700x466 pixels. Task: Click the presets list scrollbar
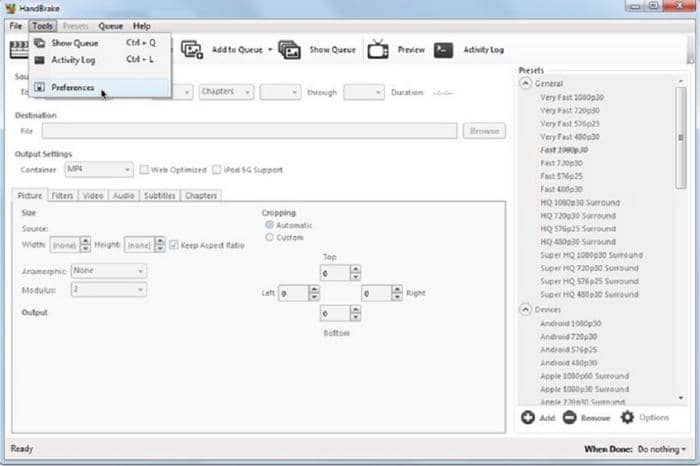[681, 137]
